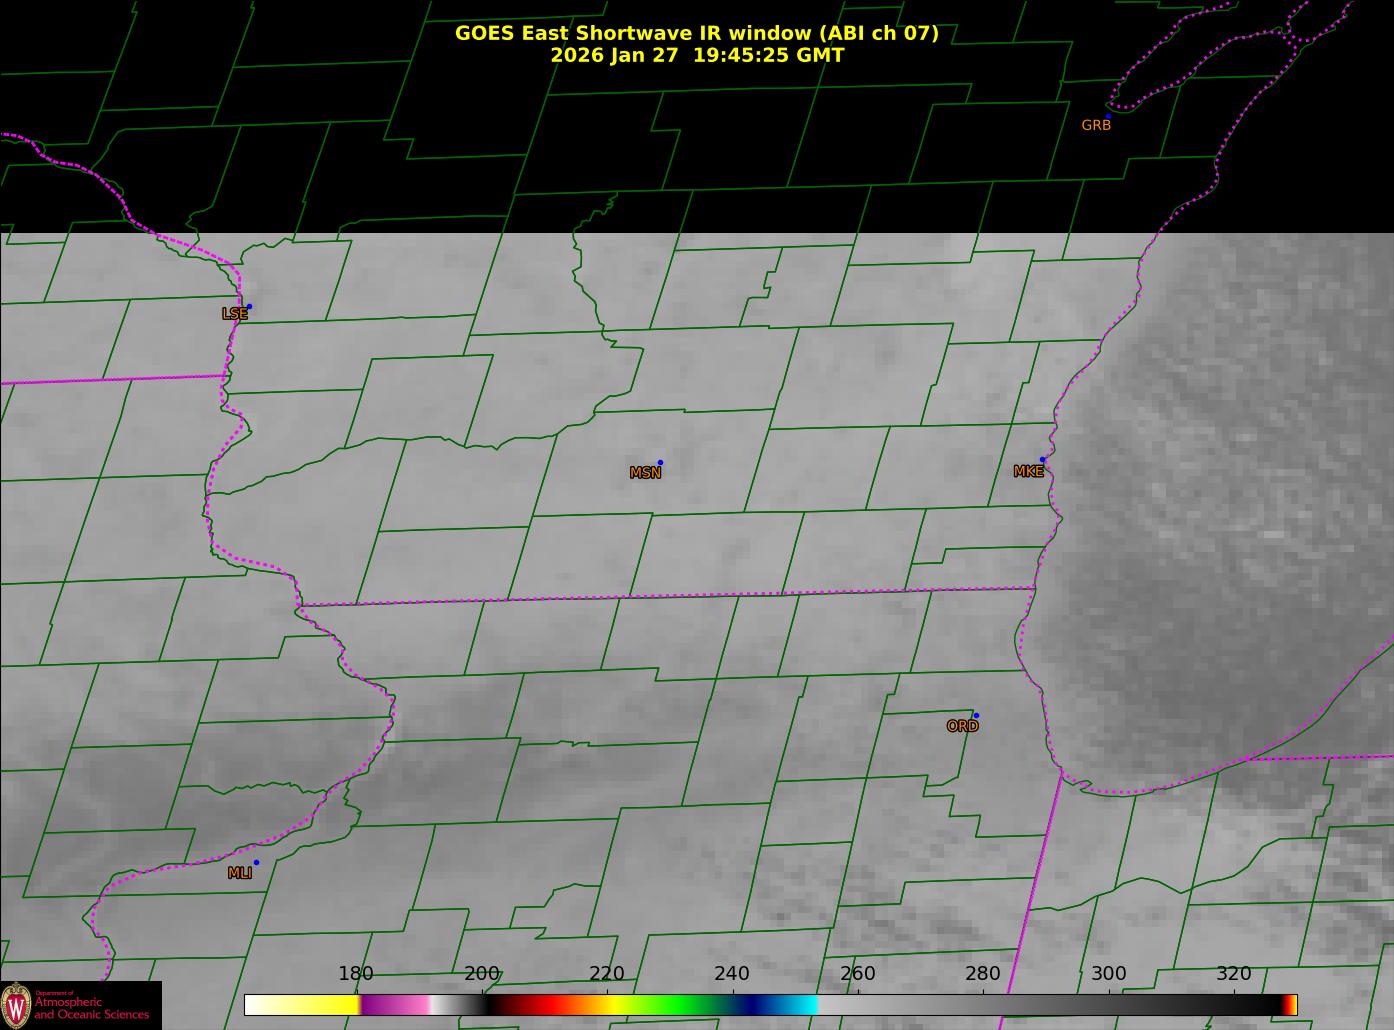1394x1030 pixels.
Task: Select the MKE station label
Action: coord(1029,471)
